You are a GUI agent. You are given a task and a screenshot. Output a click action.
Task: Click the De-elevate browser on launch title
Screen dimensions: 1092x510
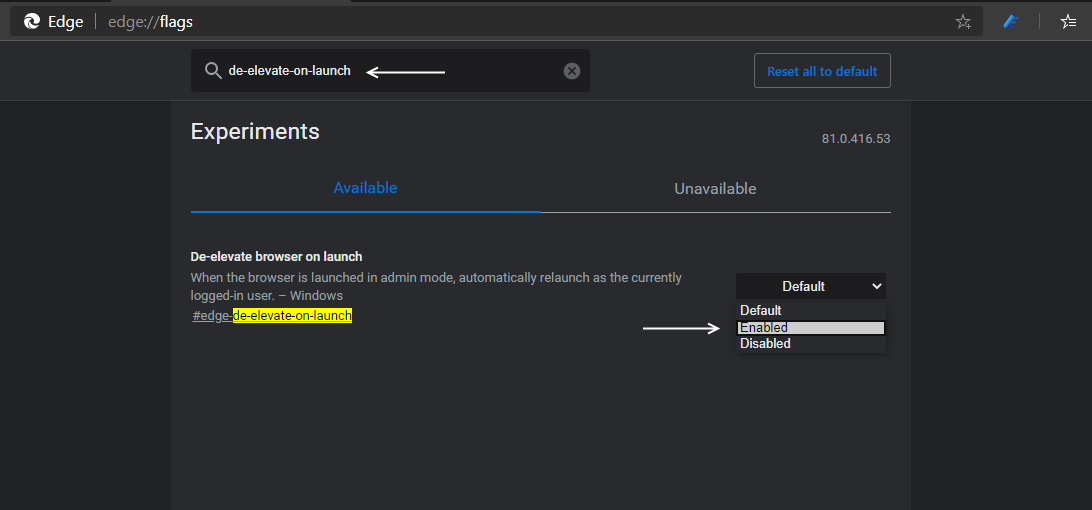[x=276, y=256]
